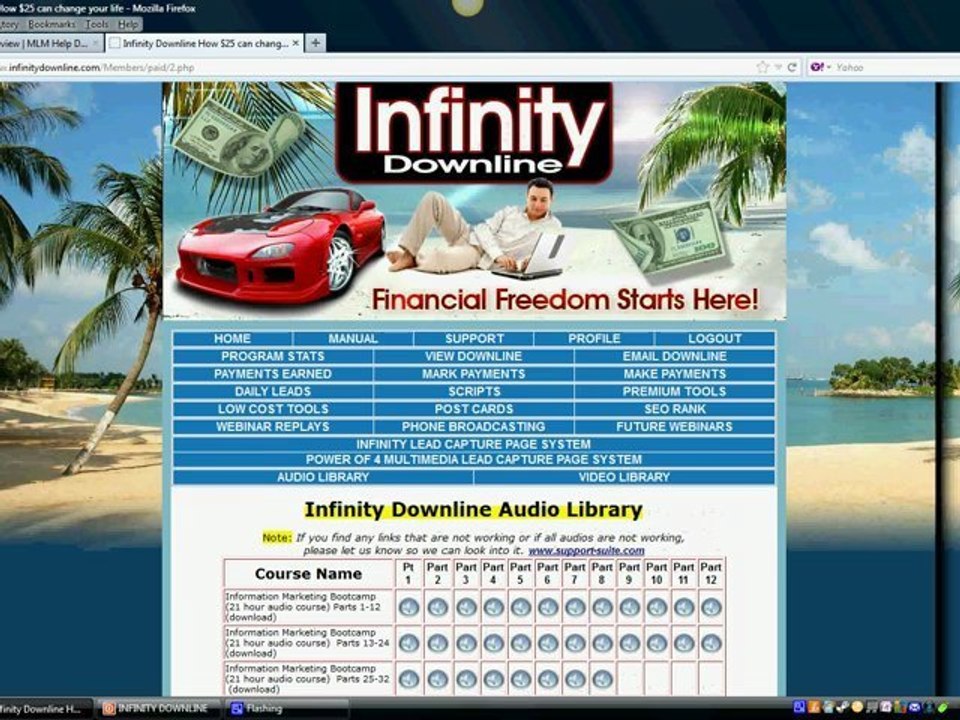Open DAILY LEADS

[x=273, y=392]
